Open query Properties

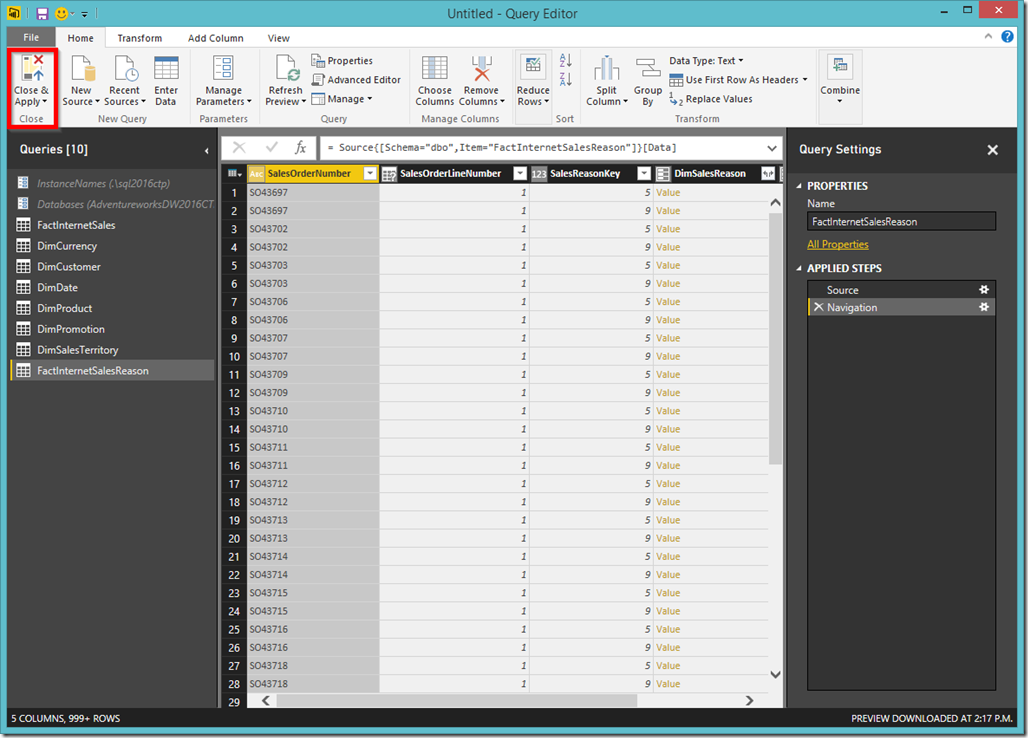point(342,61)
